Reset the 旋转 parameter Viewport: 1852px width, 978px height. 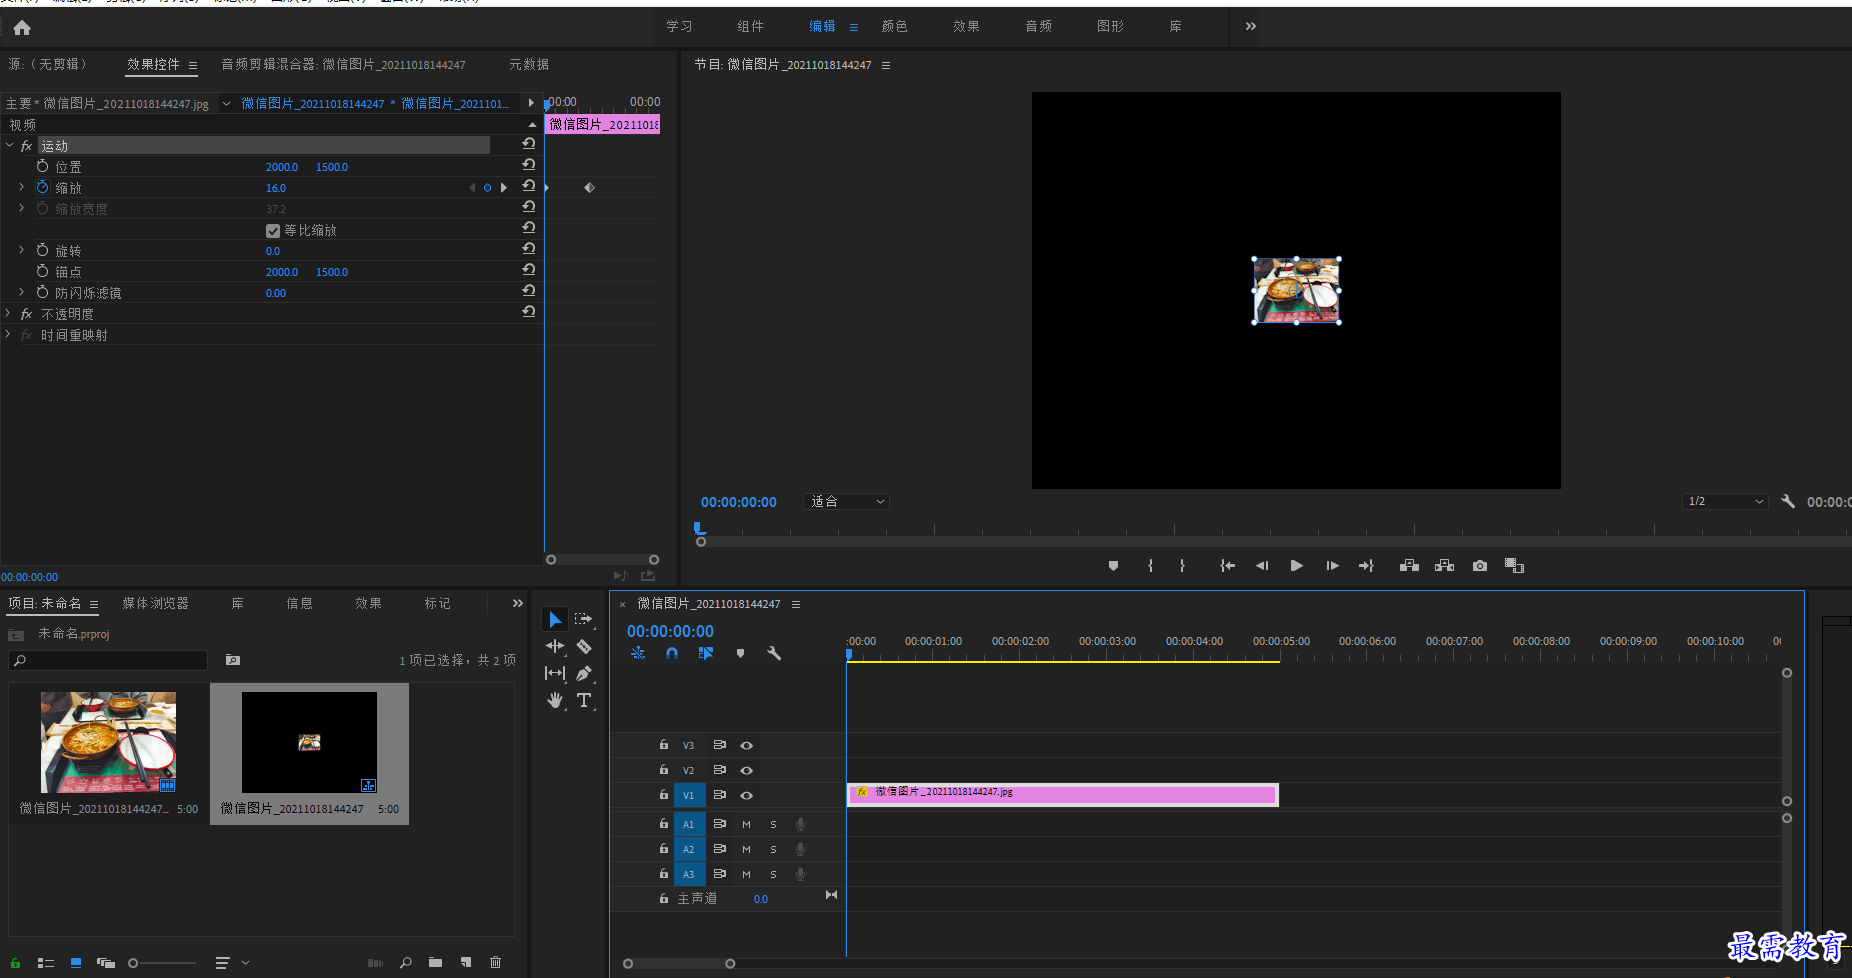(528, 249)
